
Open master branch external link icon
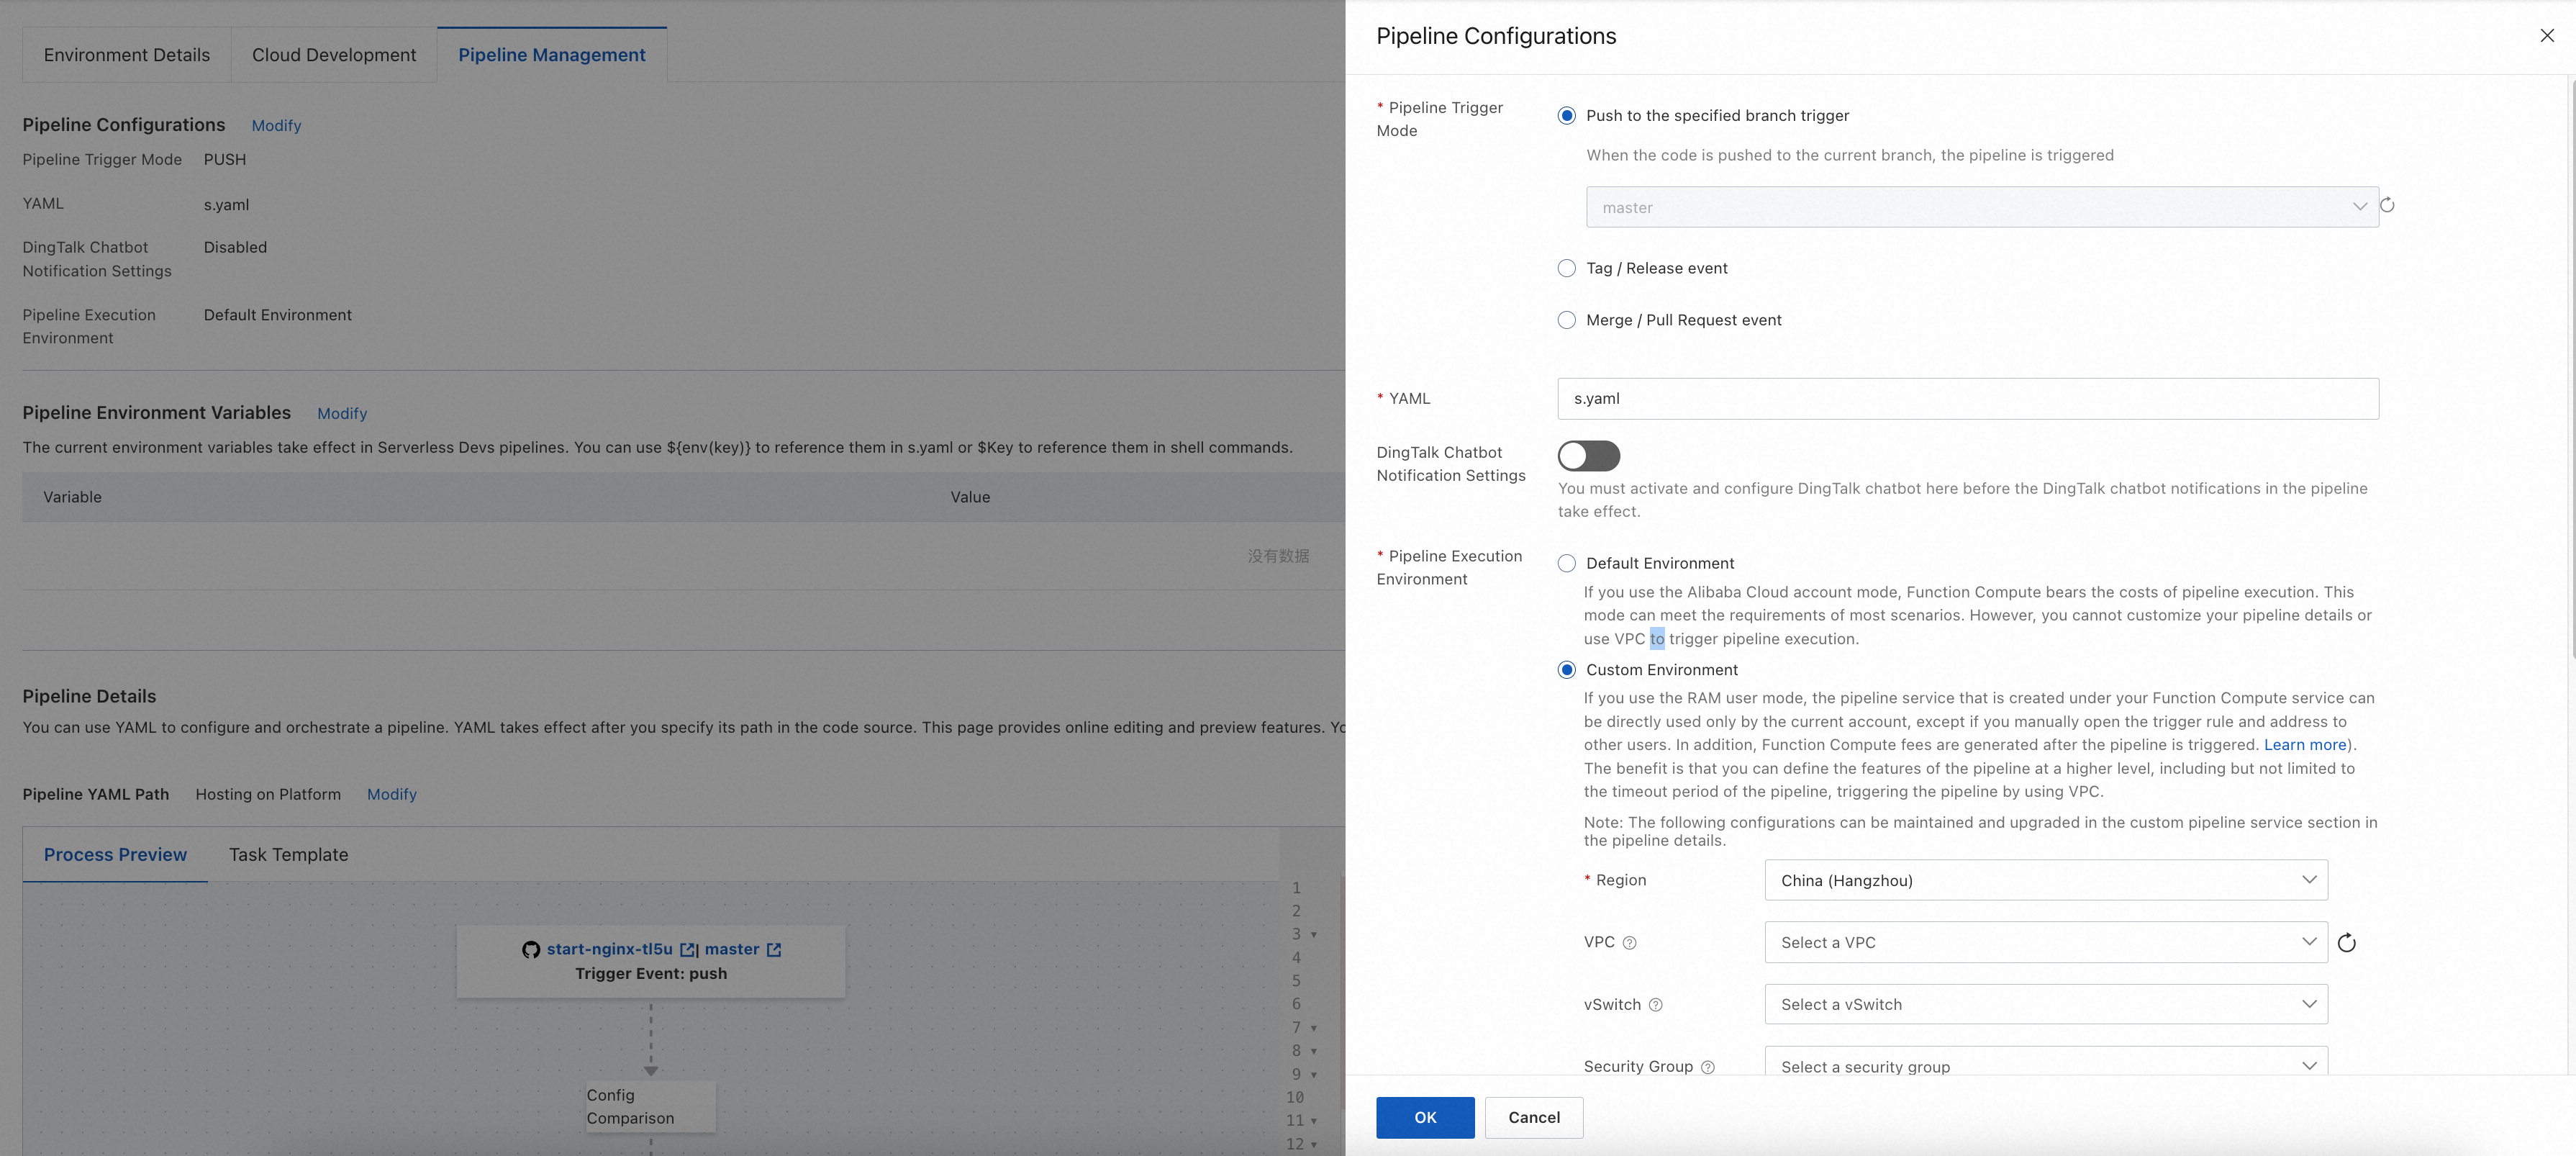[774, 950]
